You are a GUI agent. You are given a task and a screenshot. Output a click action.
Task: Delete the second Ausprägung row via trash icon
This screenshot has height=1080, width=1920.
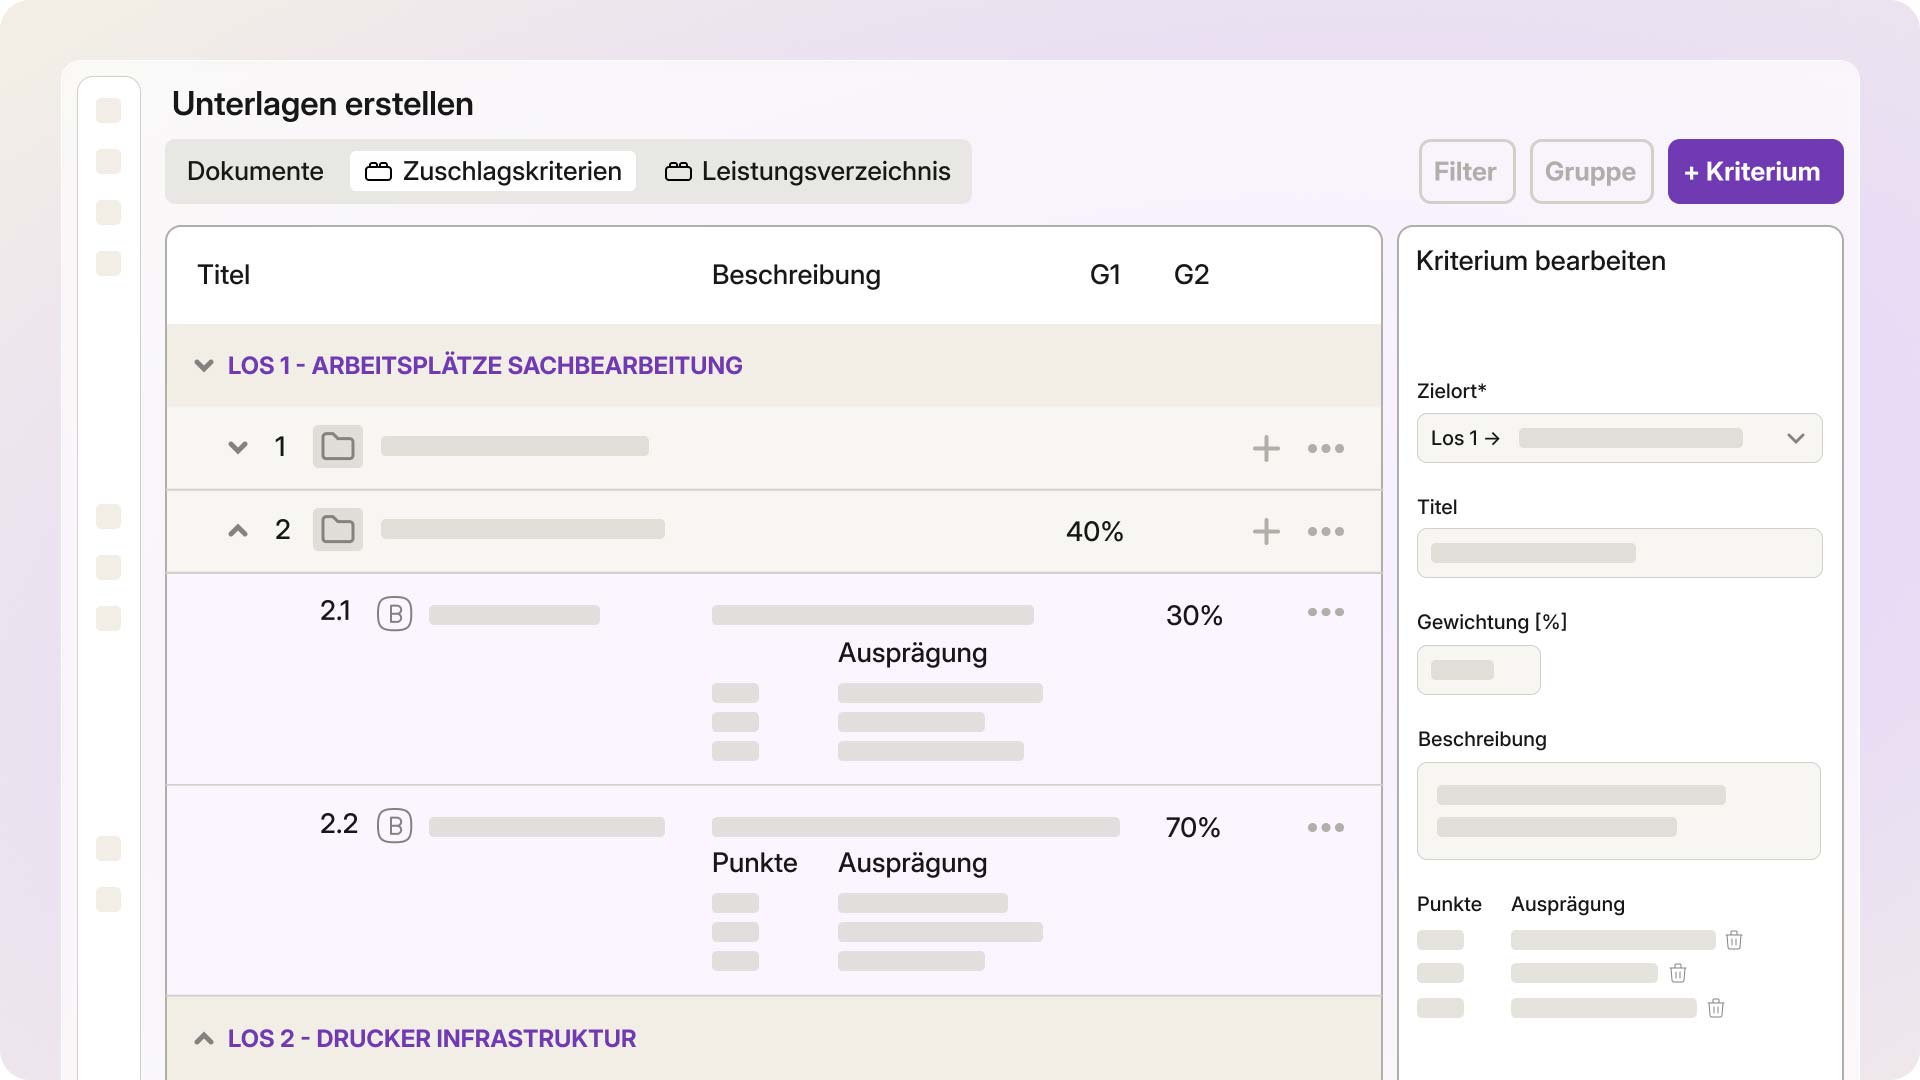(1678, 973)
